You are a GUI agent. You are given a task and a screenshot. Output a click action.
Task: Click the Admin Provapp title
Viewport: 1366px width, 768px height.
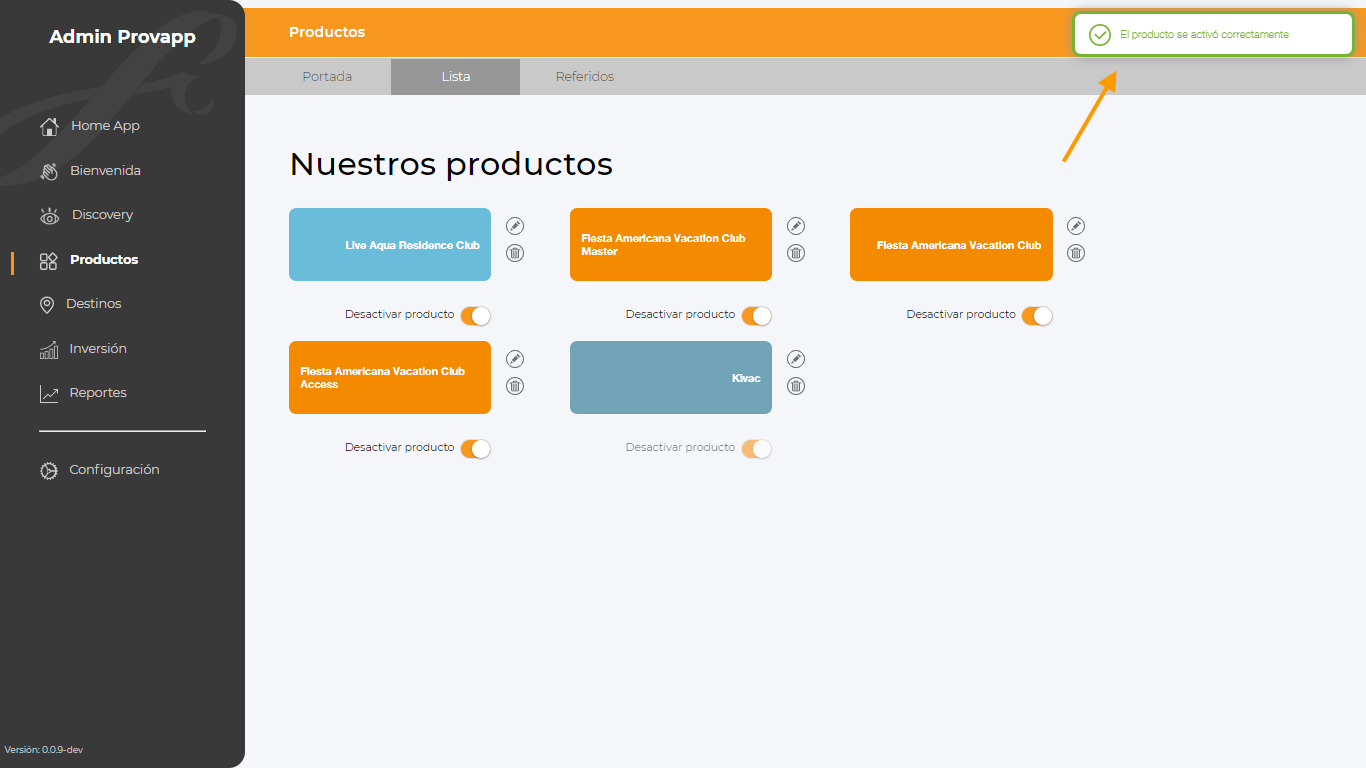click(x=122, y=37)
